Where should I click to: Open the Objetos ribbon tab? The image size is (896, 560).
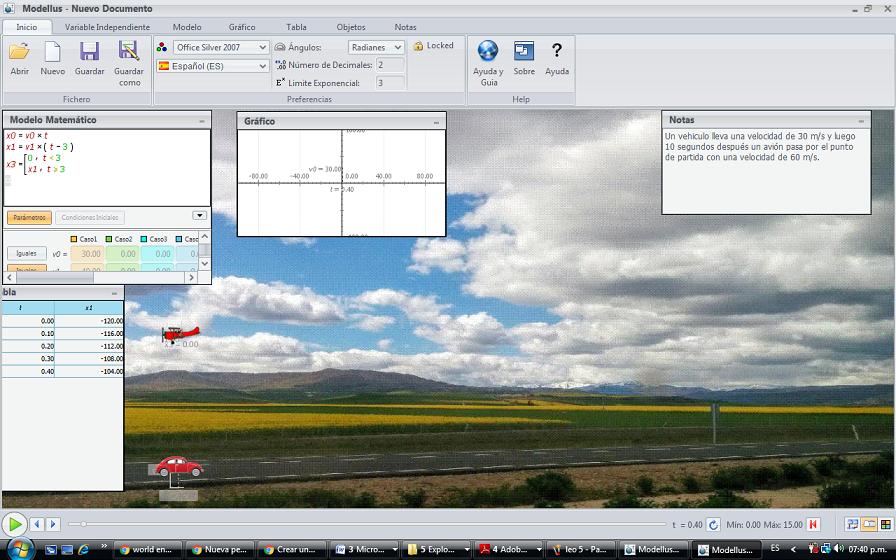tap(351, 27)
